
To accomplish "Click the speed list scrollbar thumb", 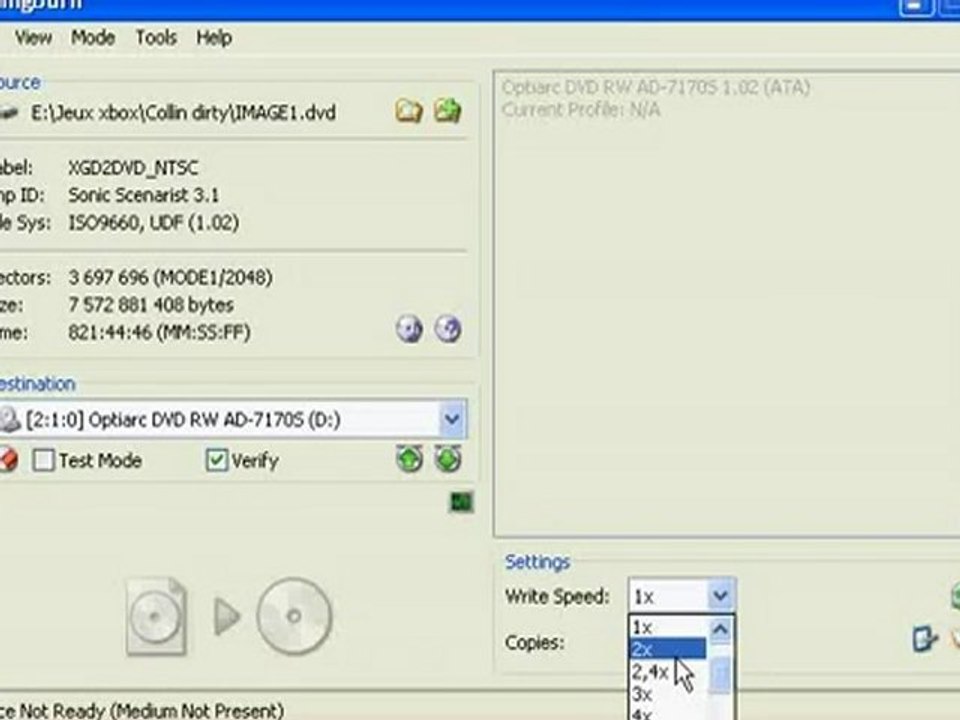I will (721, 674).
